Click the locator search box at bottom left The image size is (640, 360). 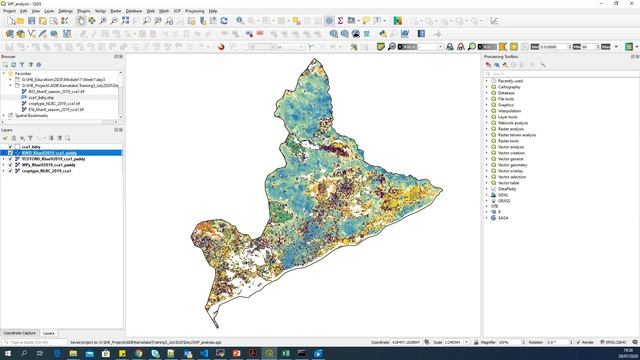[34, 342]
